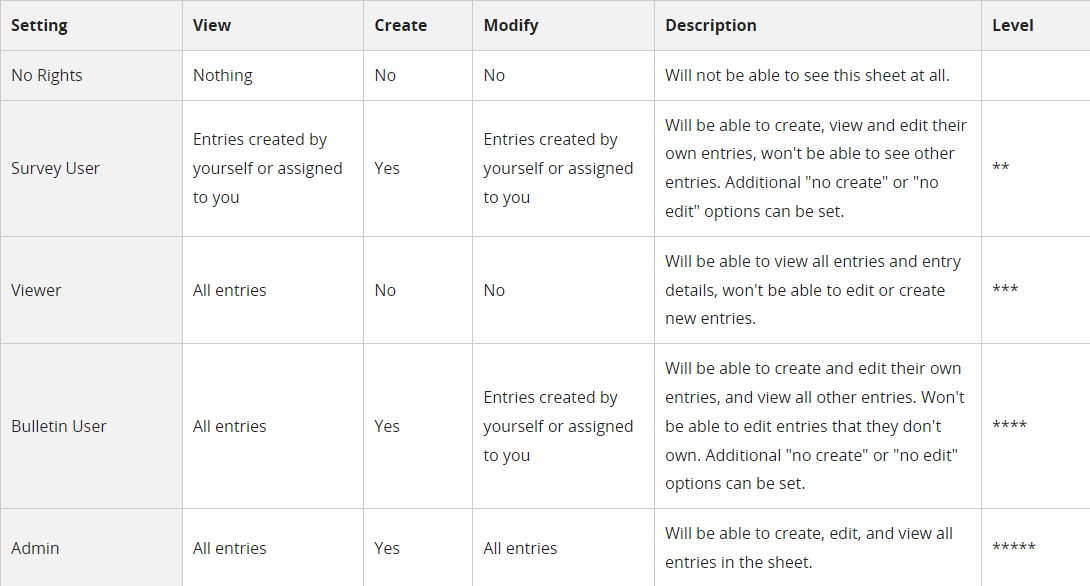1090x586 pixels.
Task: Click Admin's 'All entries' Modify cell
Action: tap(520, 548)
